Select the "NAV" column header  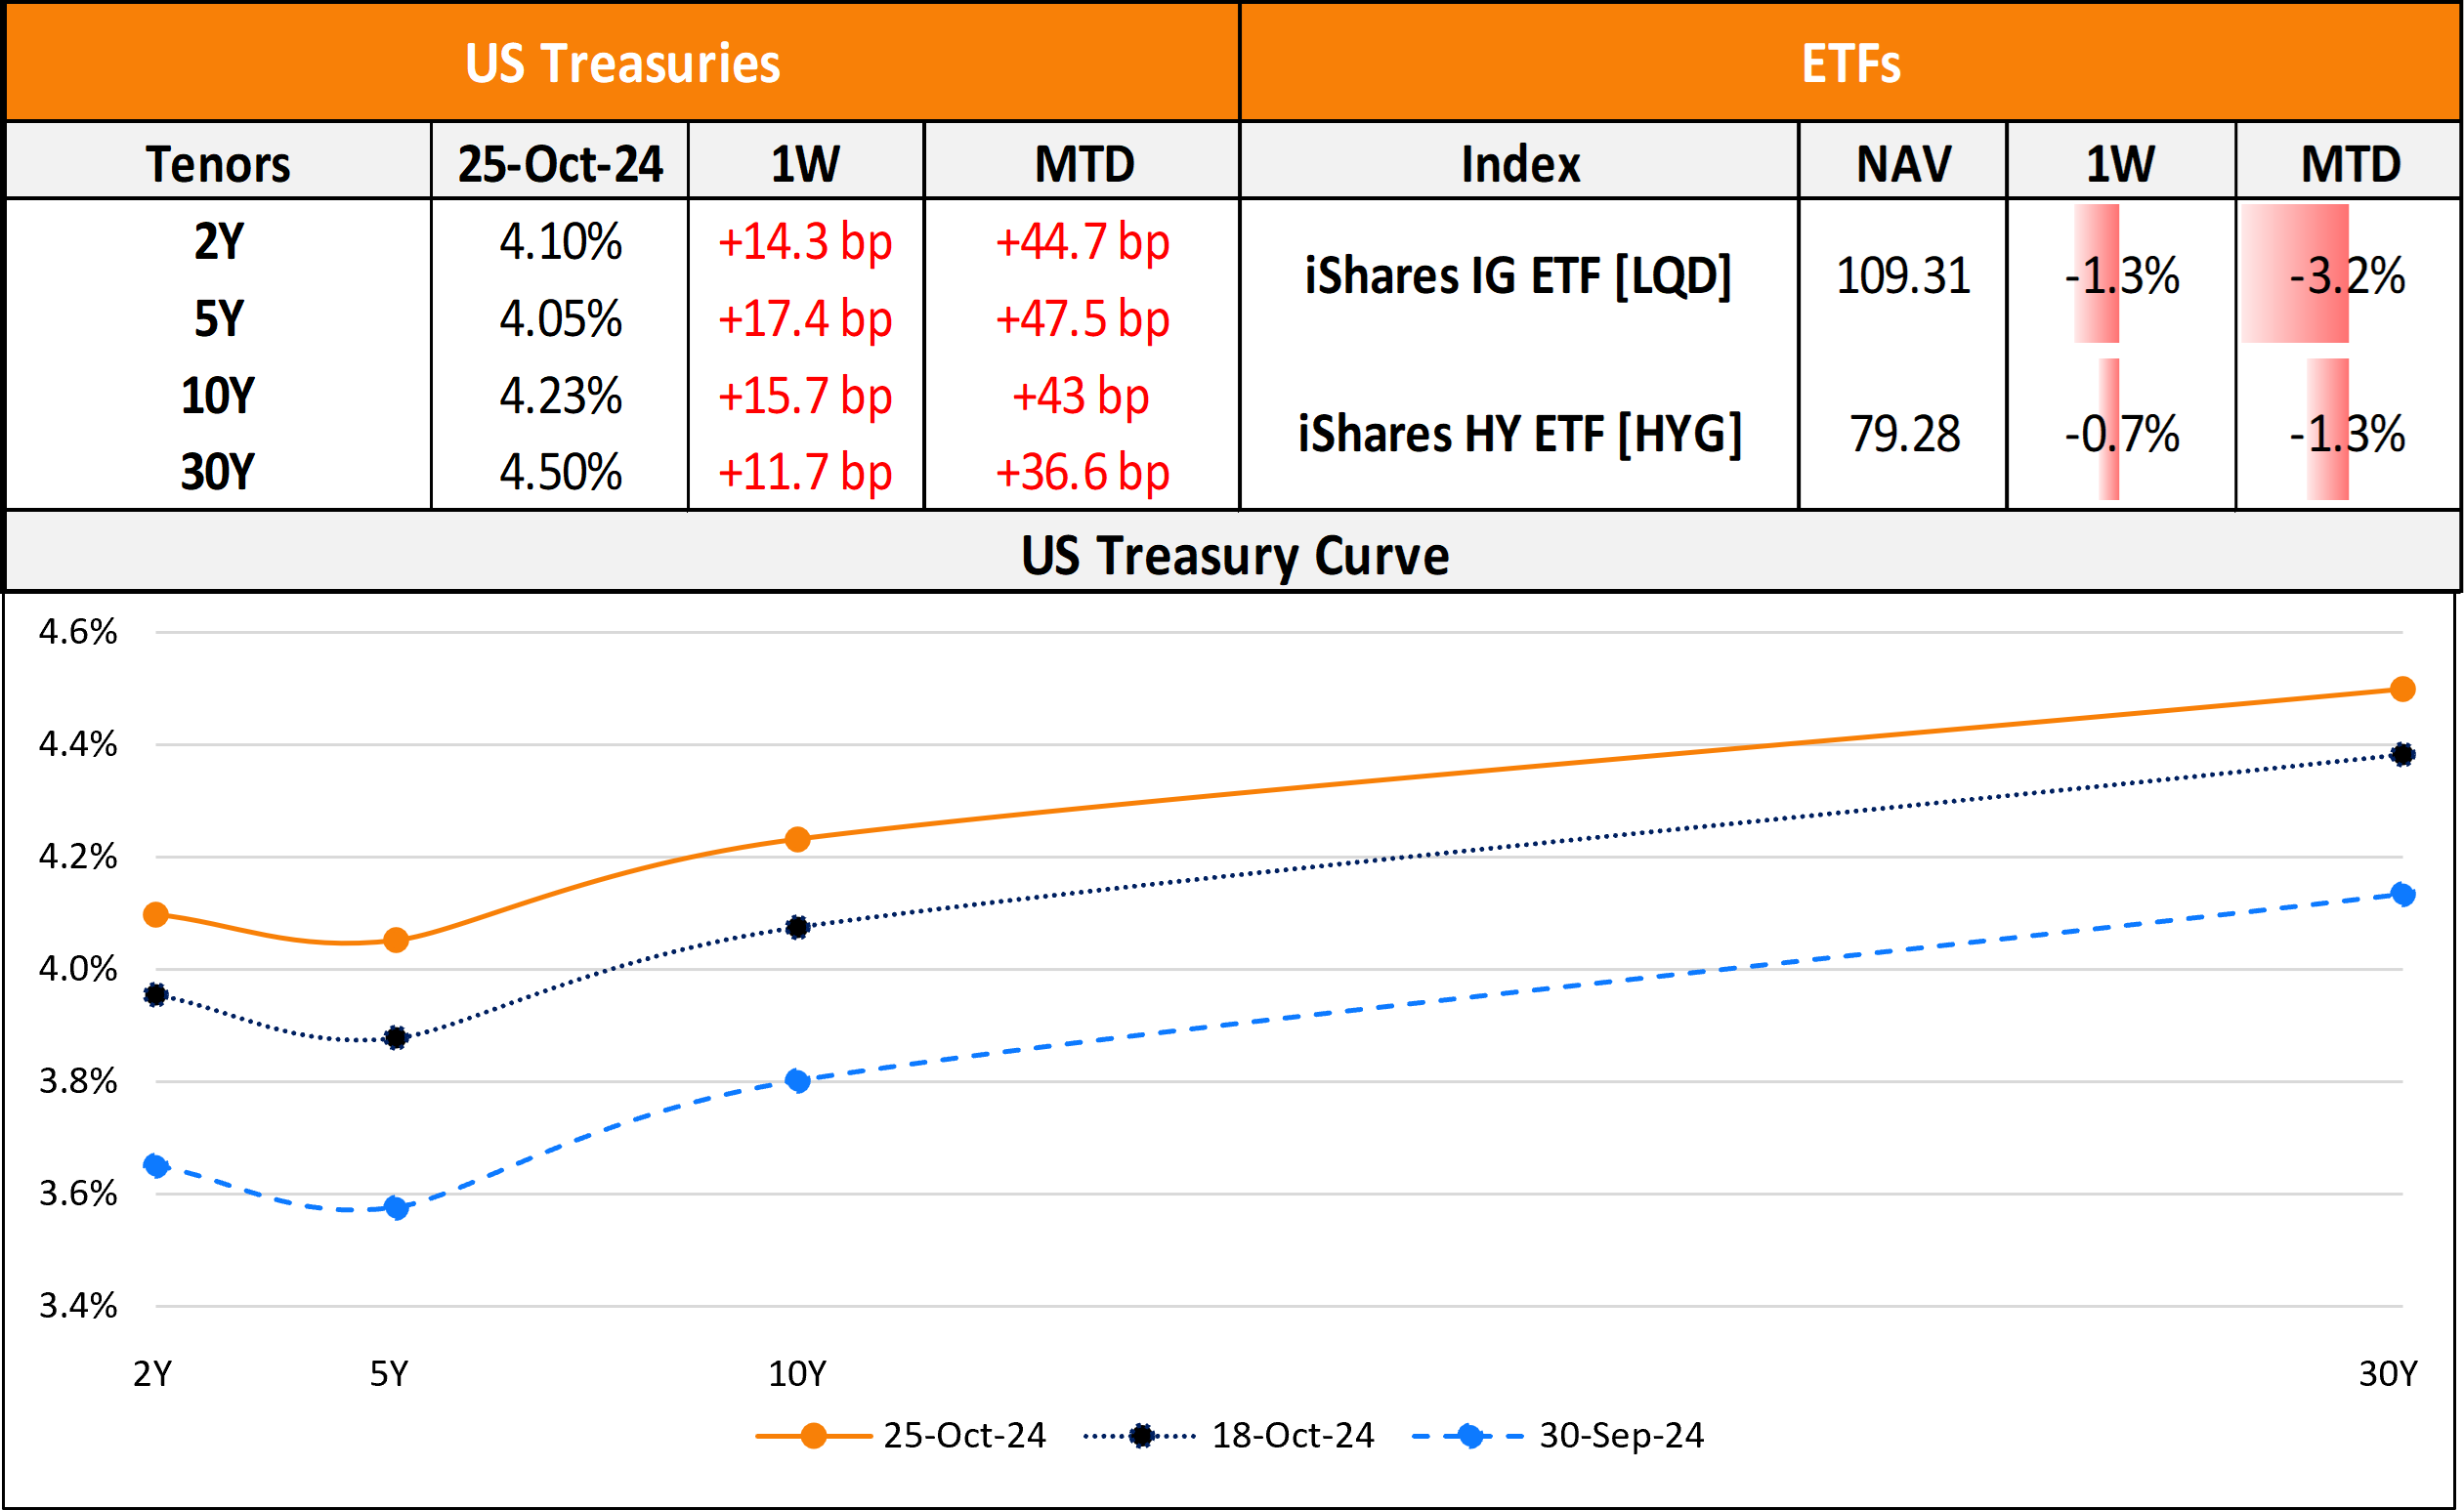1903,164
